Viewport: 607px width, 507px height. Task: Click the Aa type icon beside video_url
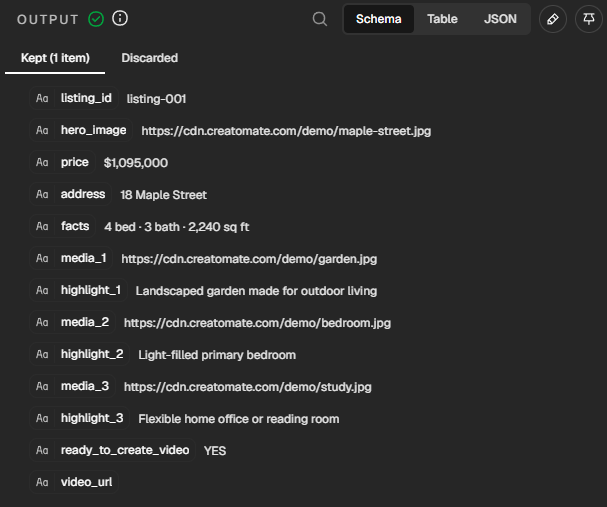tap(42, 482)
